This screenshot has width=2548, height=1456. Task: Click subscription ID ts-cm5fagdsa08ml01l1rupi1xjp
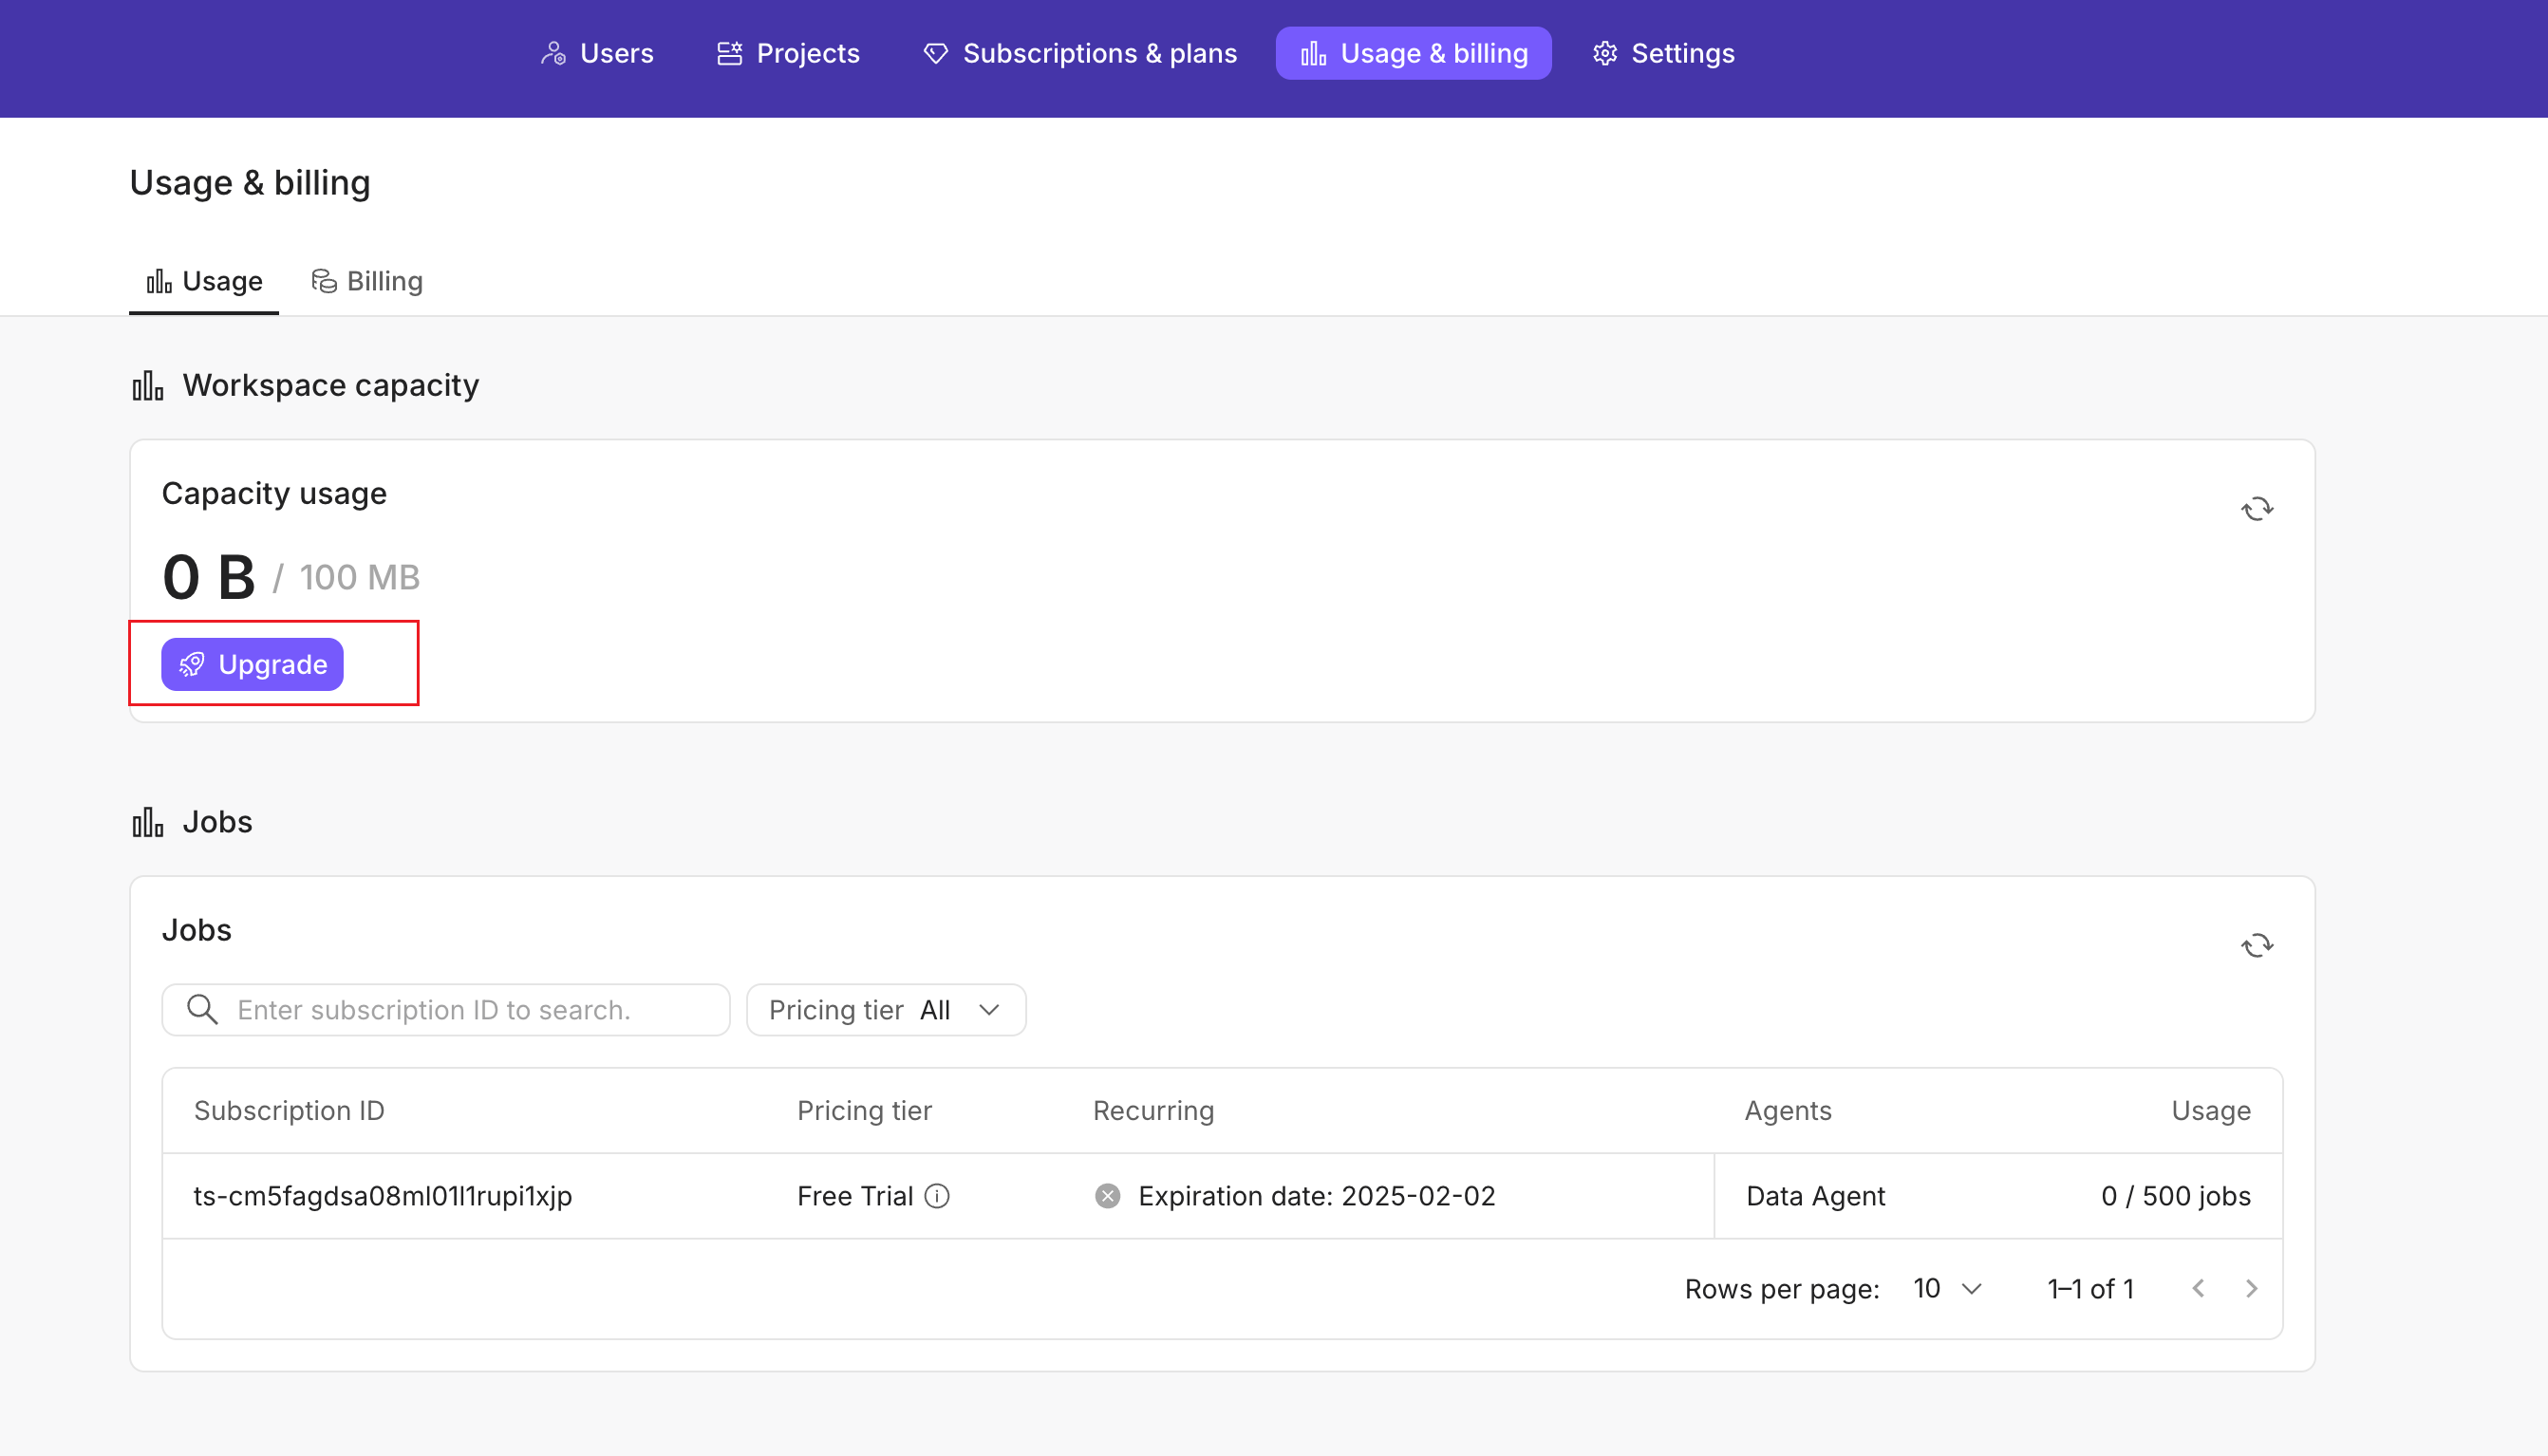(382, 1196)
